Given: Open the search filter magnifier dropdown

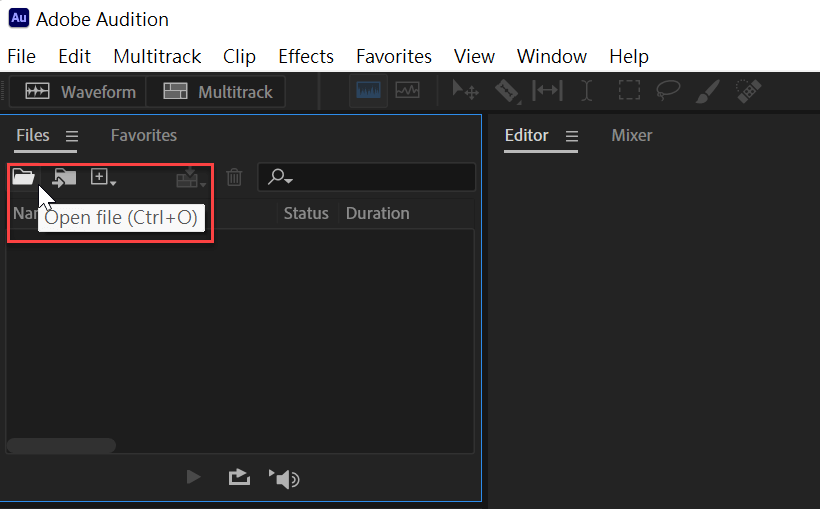Looking at the screenshot, I should (x=280, y=177).
